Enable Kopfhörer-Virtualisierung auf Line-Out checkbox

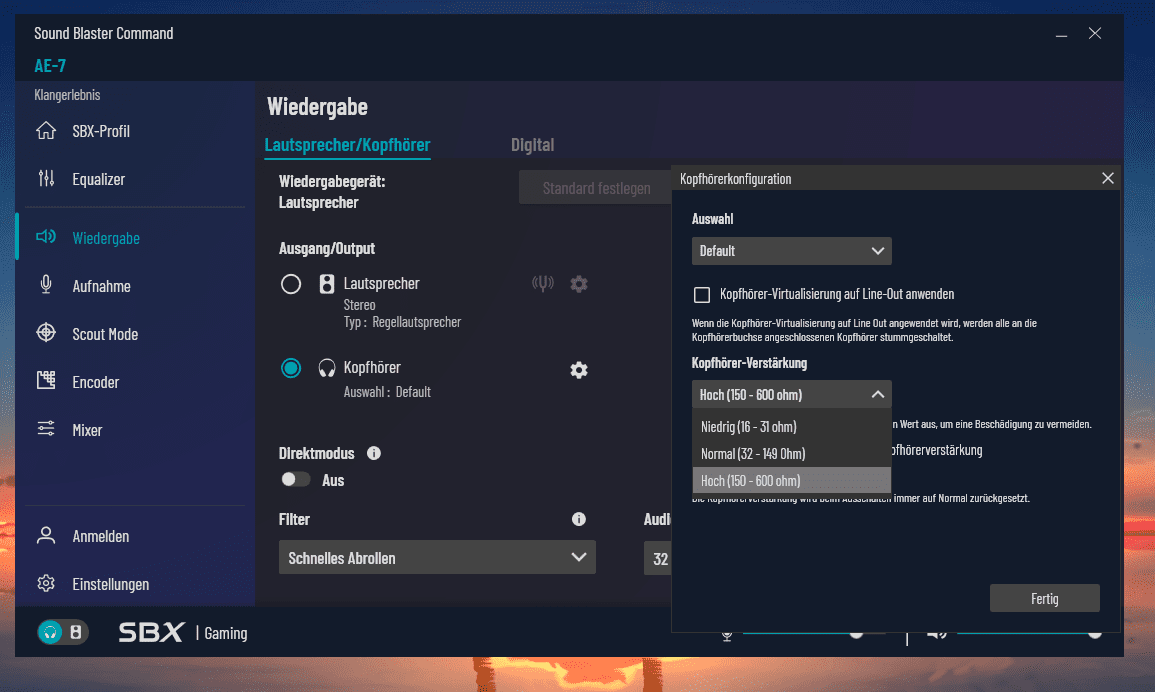click(x=702, y=295)
